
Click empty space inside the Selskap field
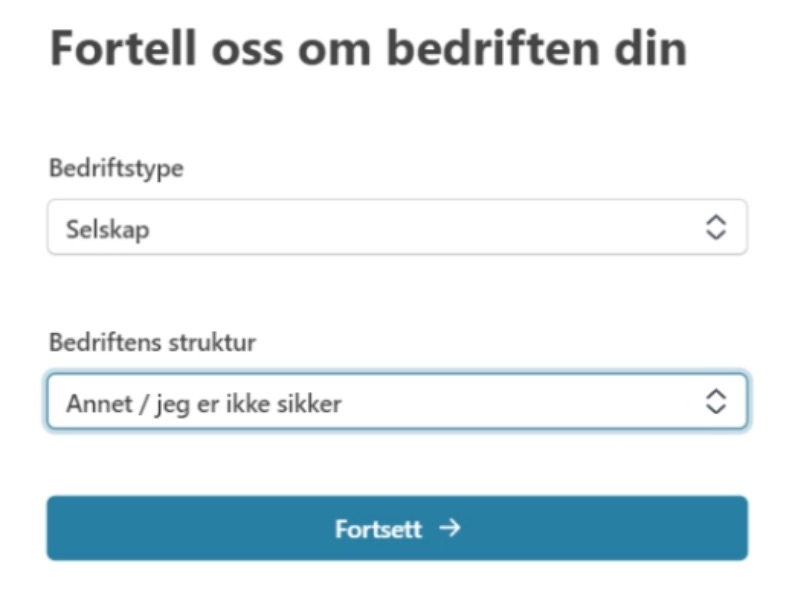click(450, 227)
